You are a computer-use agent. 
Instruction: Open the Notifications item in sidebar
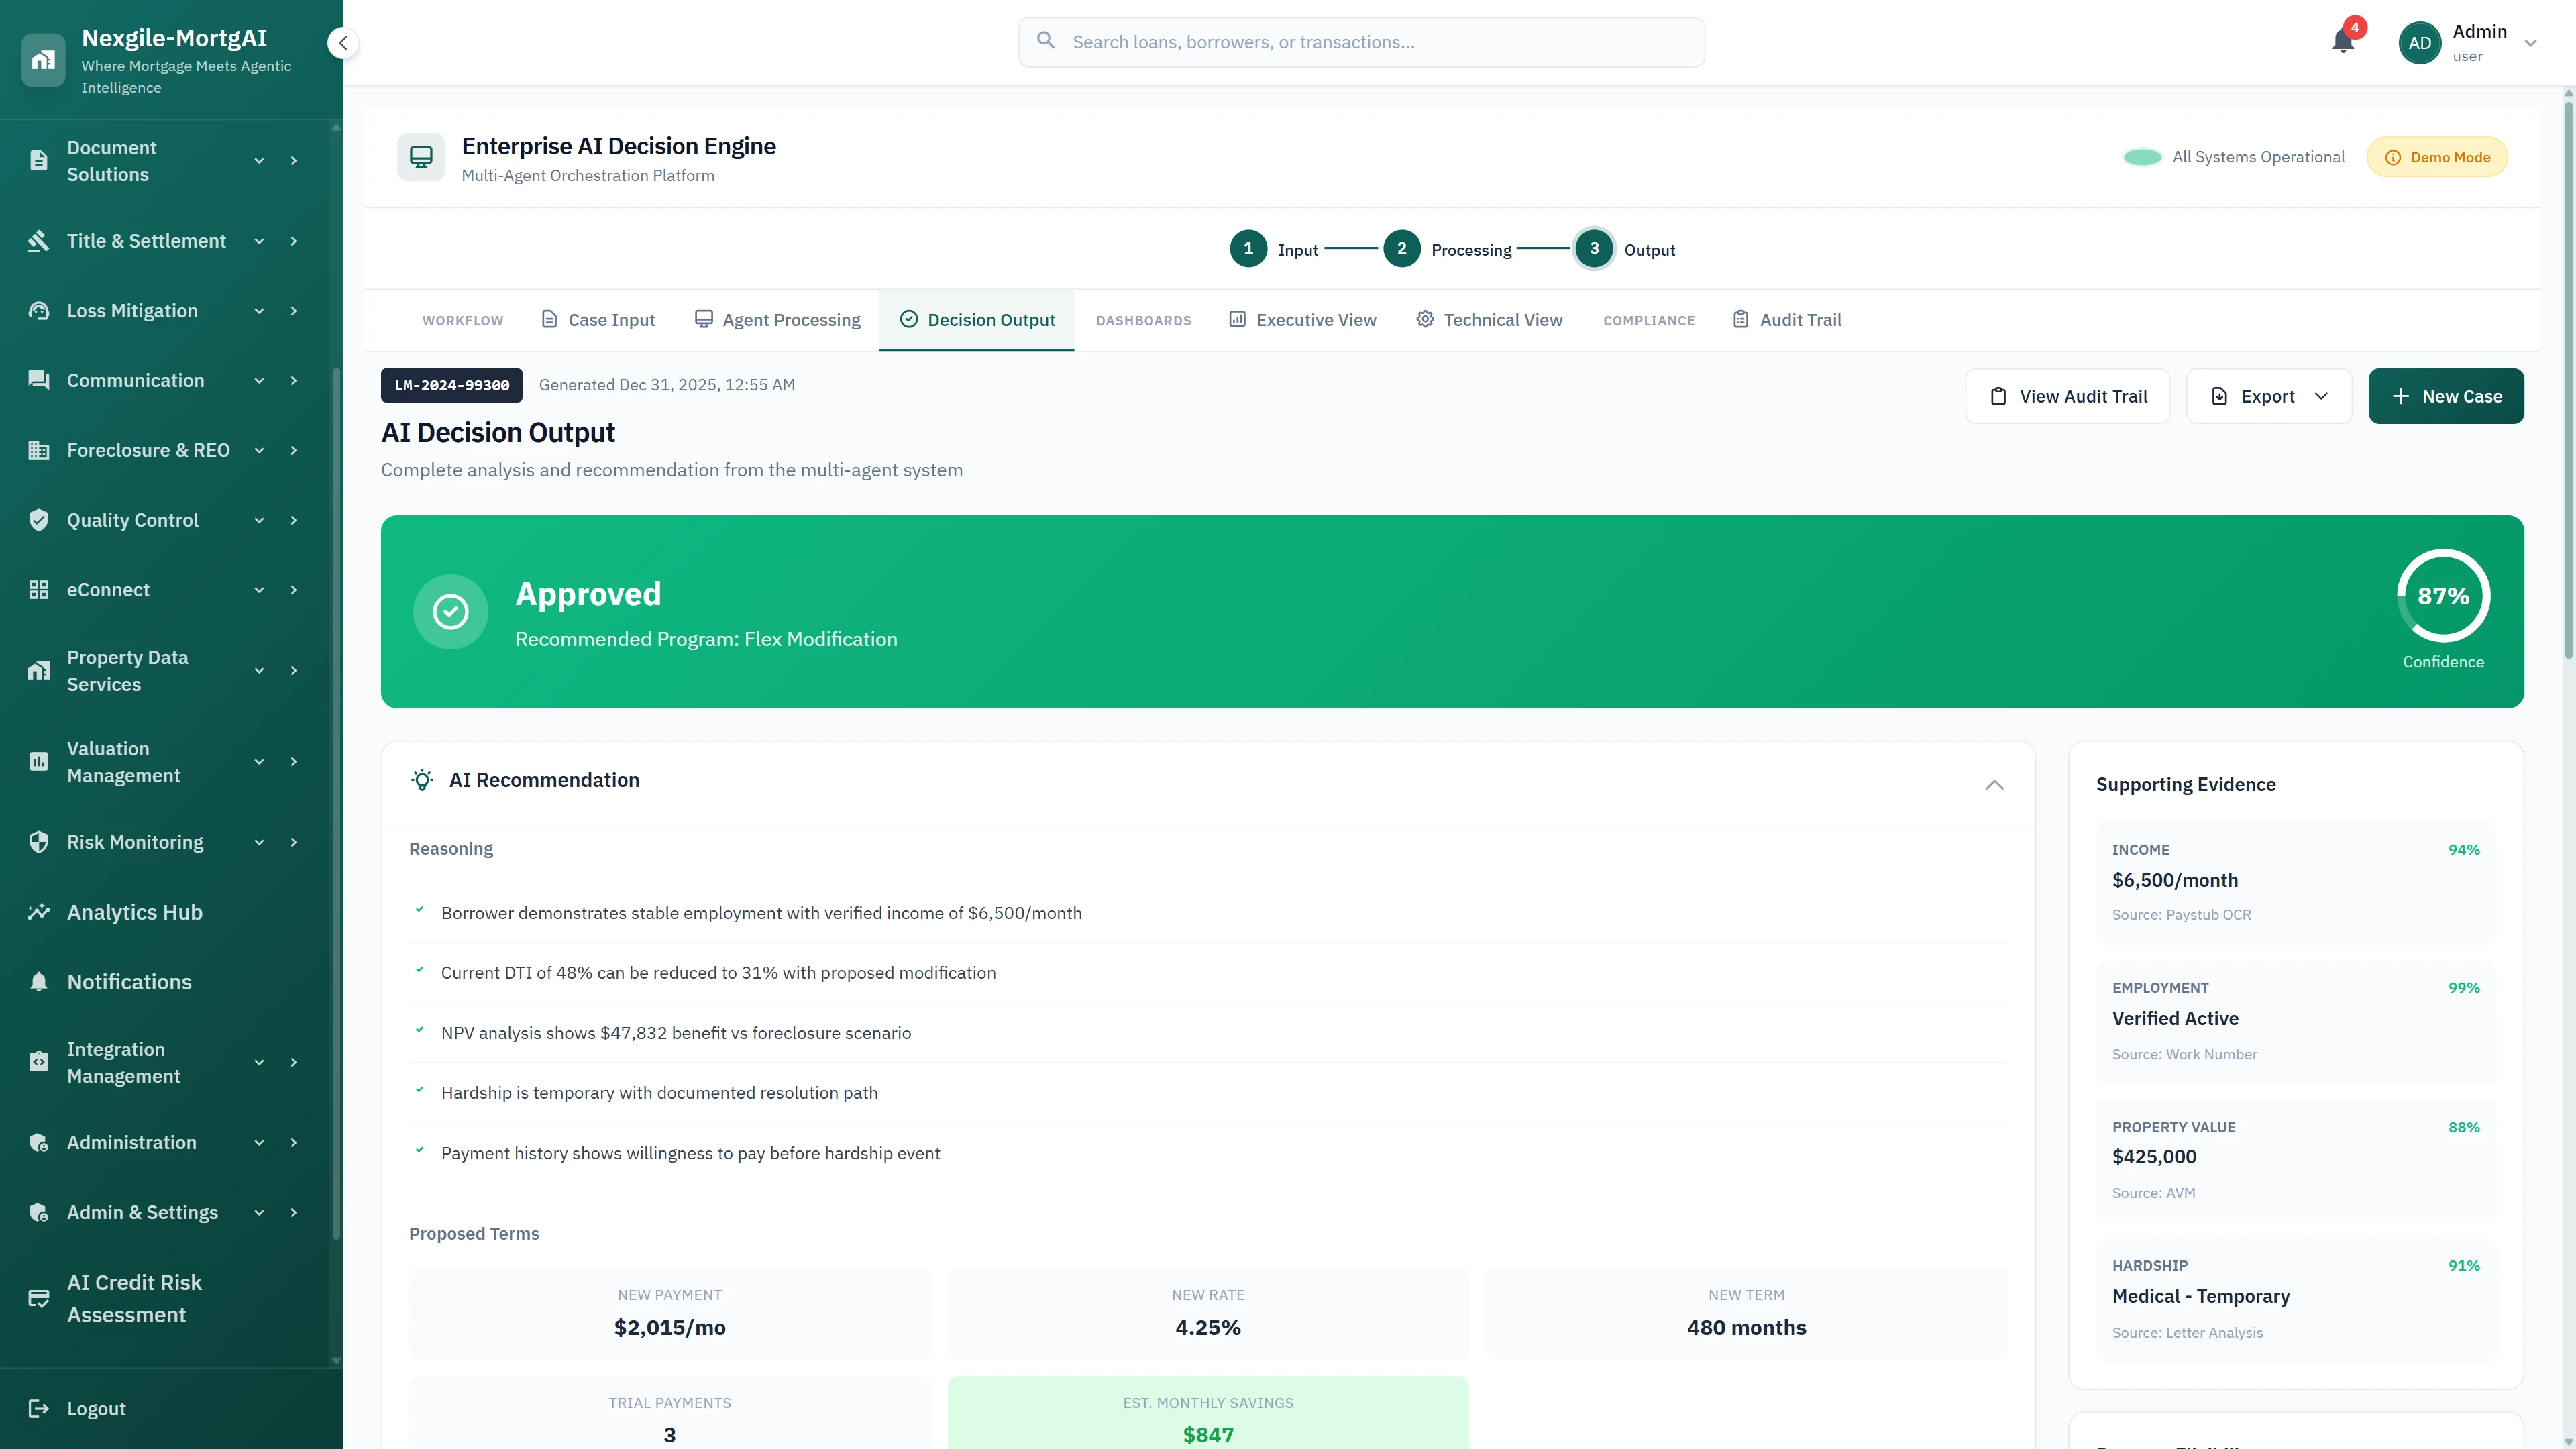point(129,982)
